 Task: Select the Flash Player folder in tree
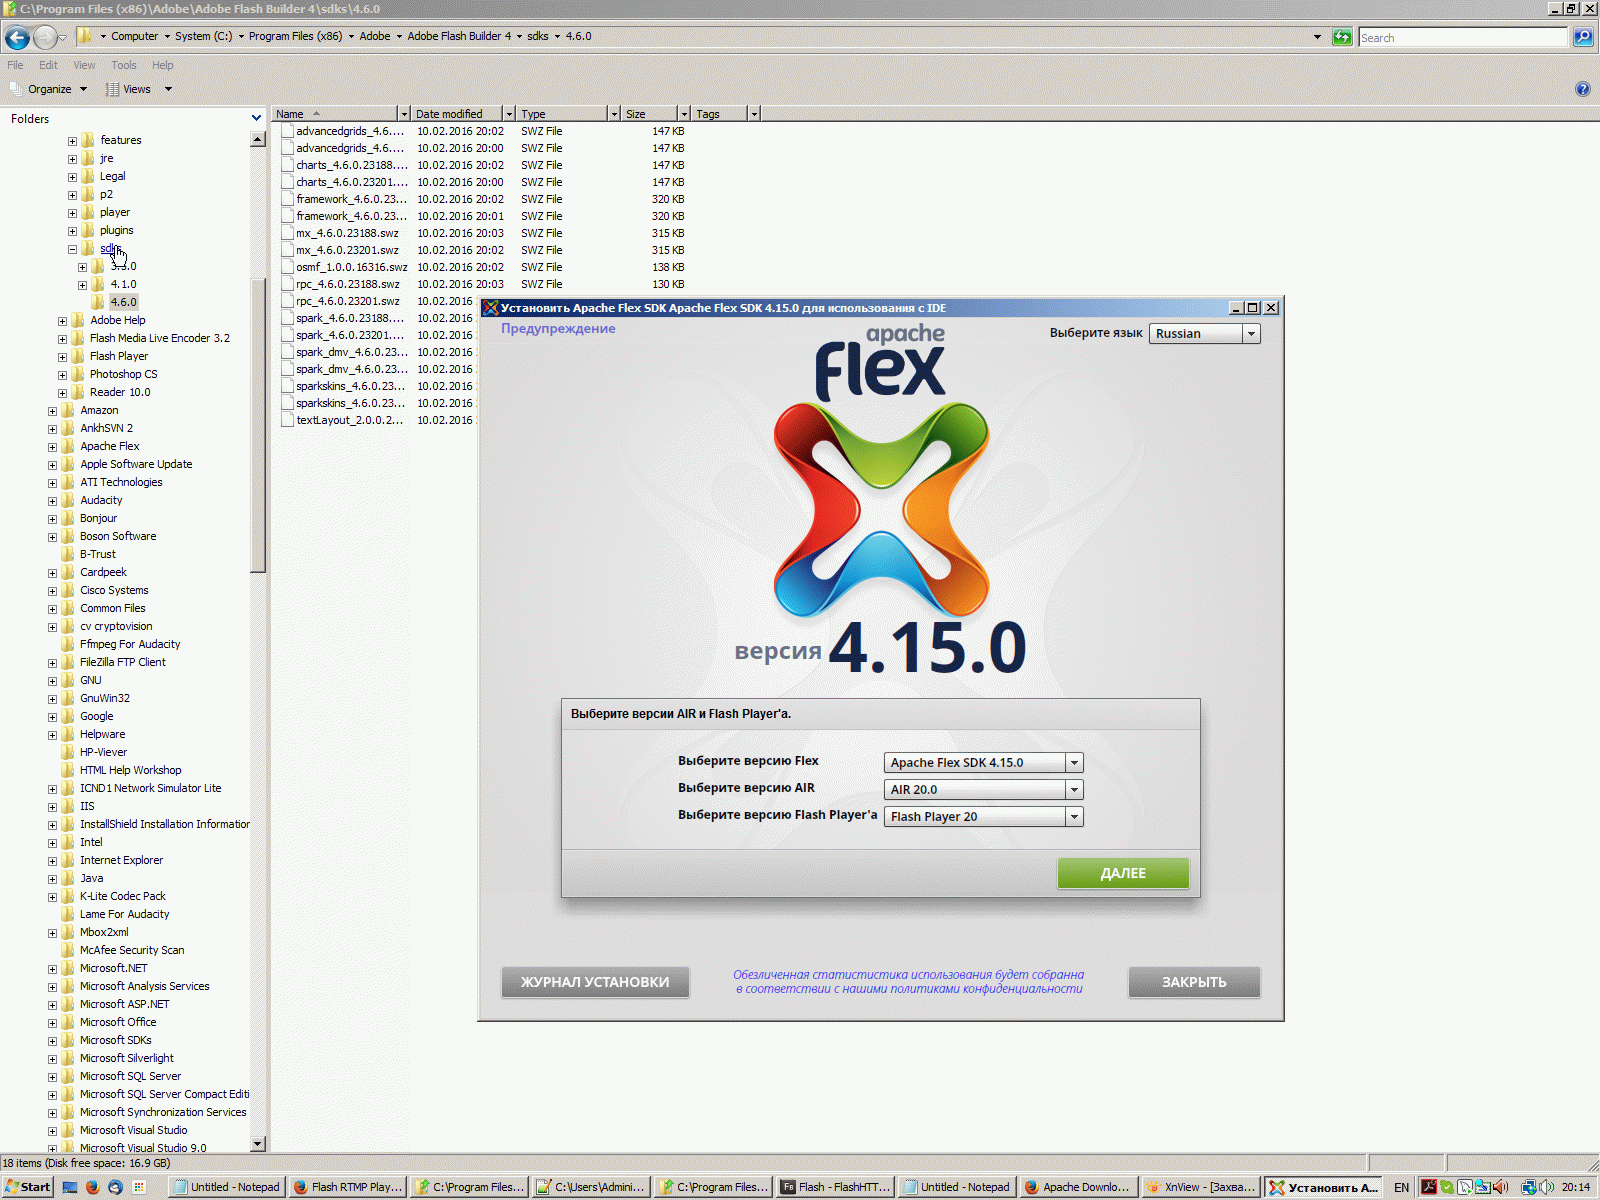click(119, 357)
